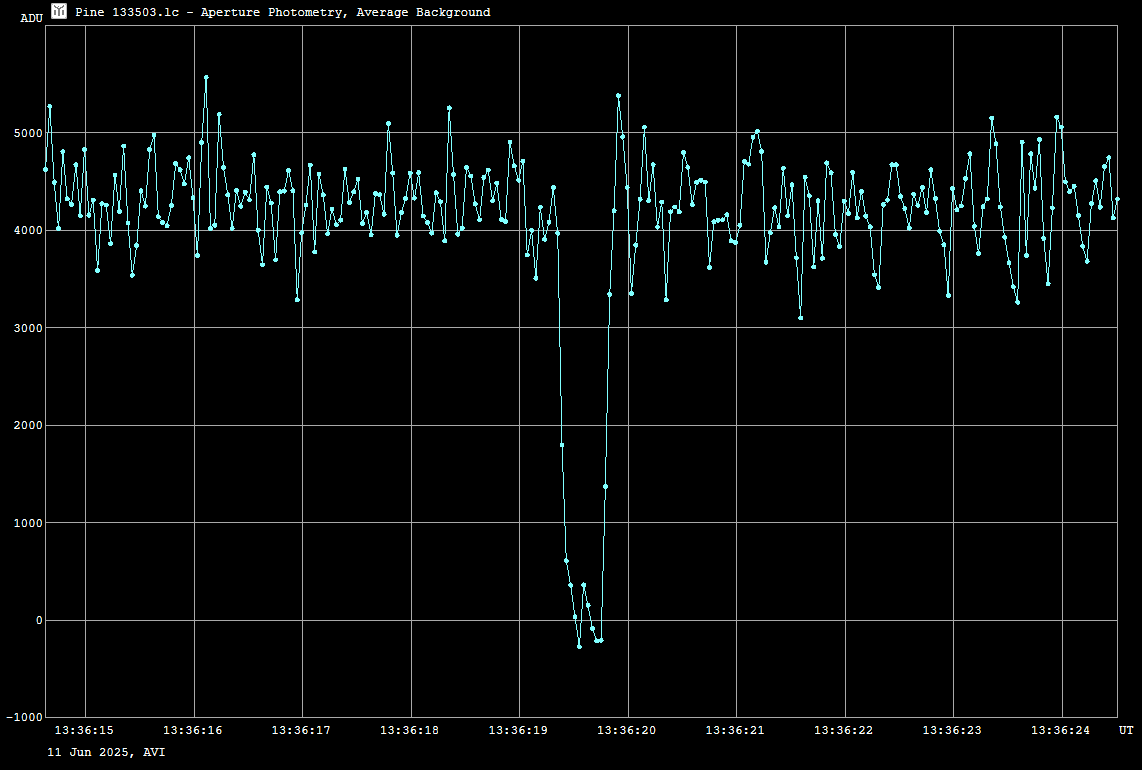
Task: Click the 13:36:19 time tick label
Action: 518,731
